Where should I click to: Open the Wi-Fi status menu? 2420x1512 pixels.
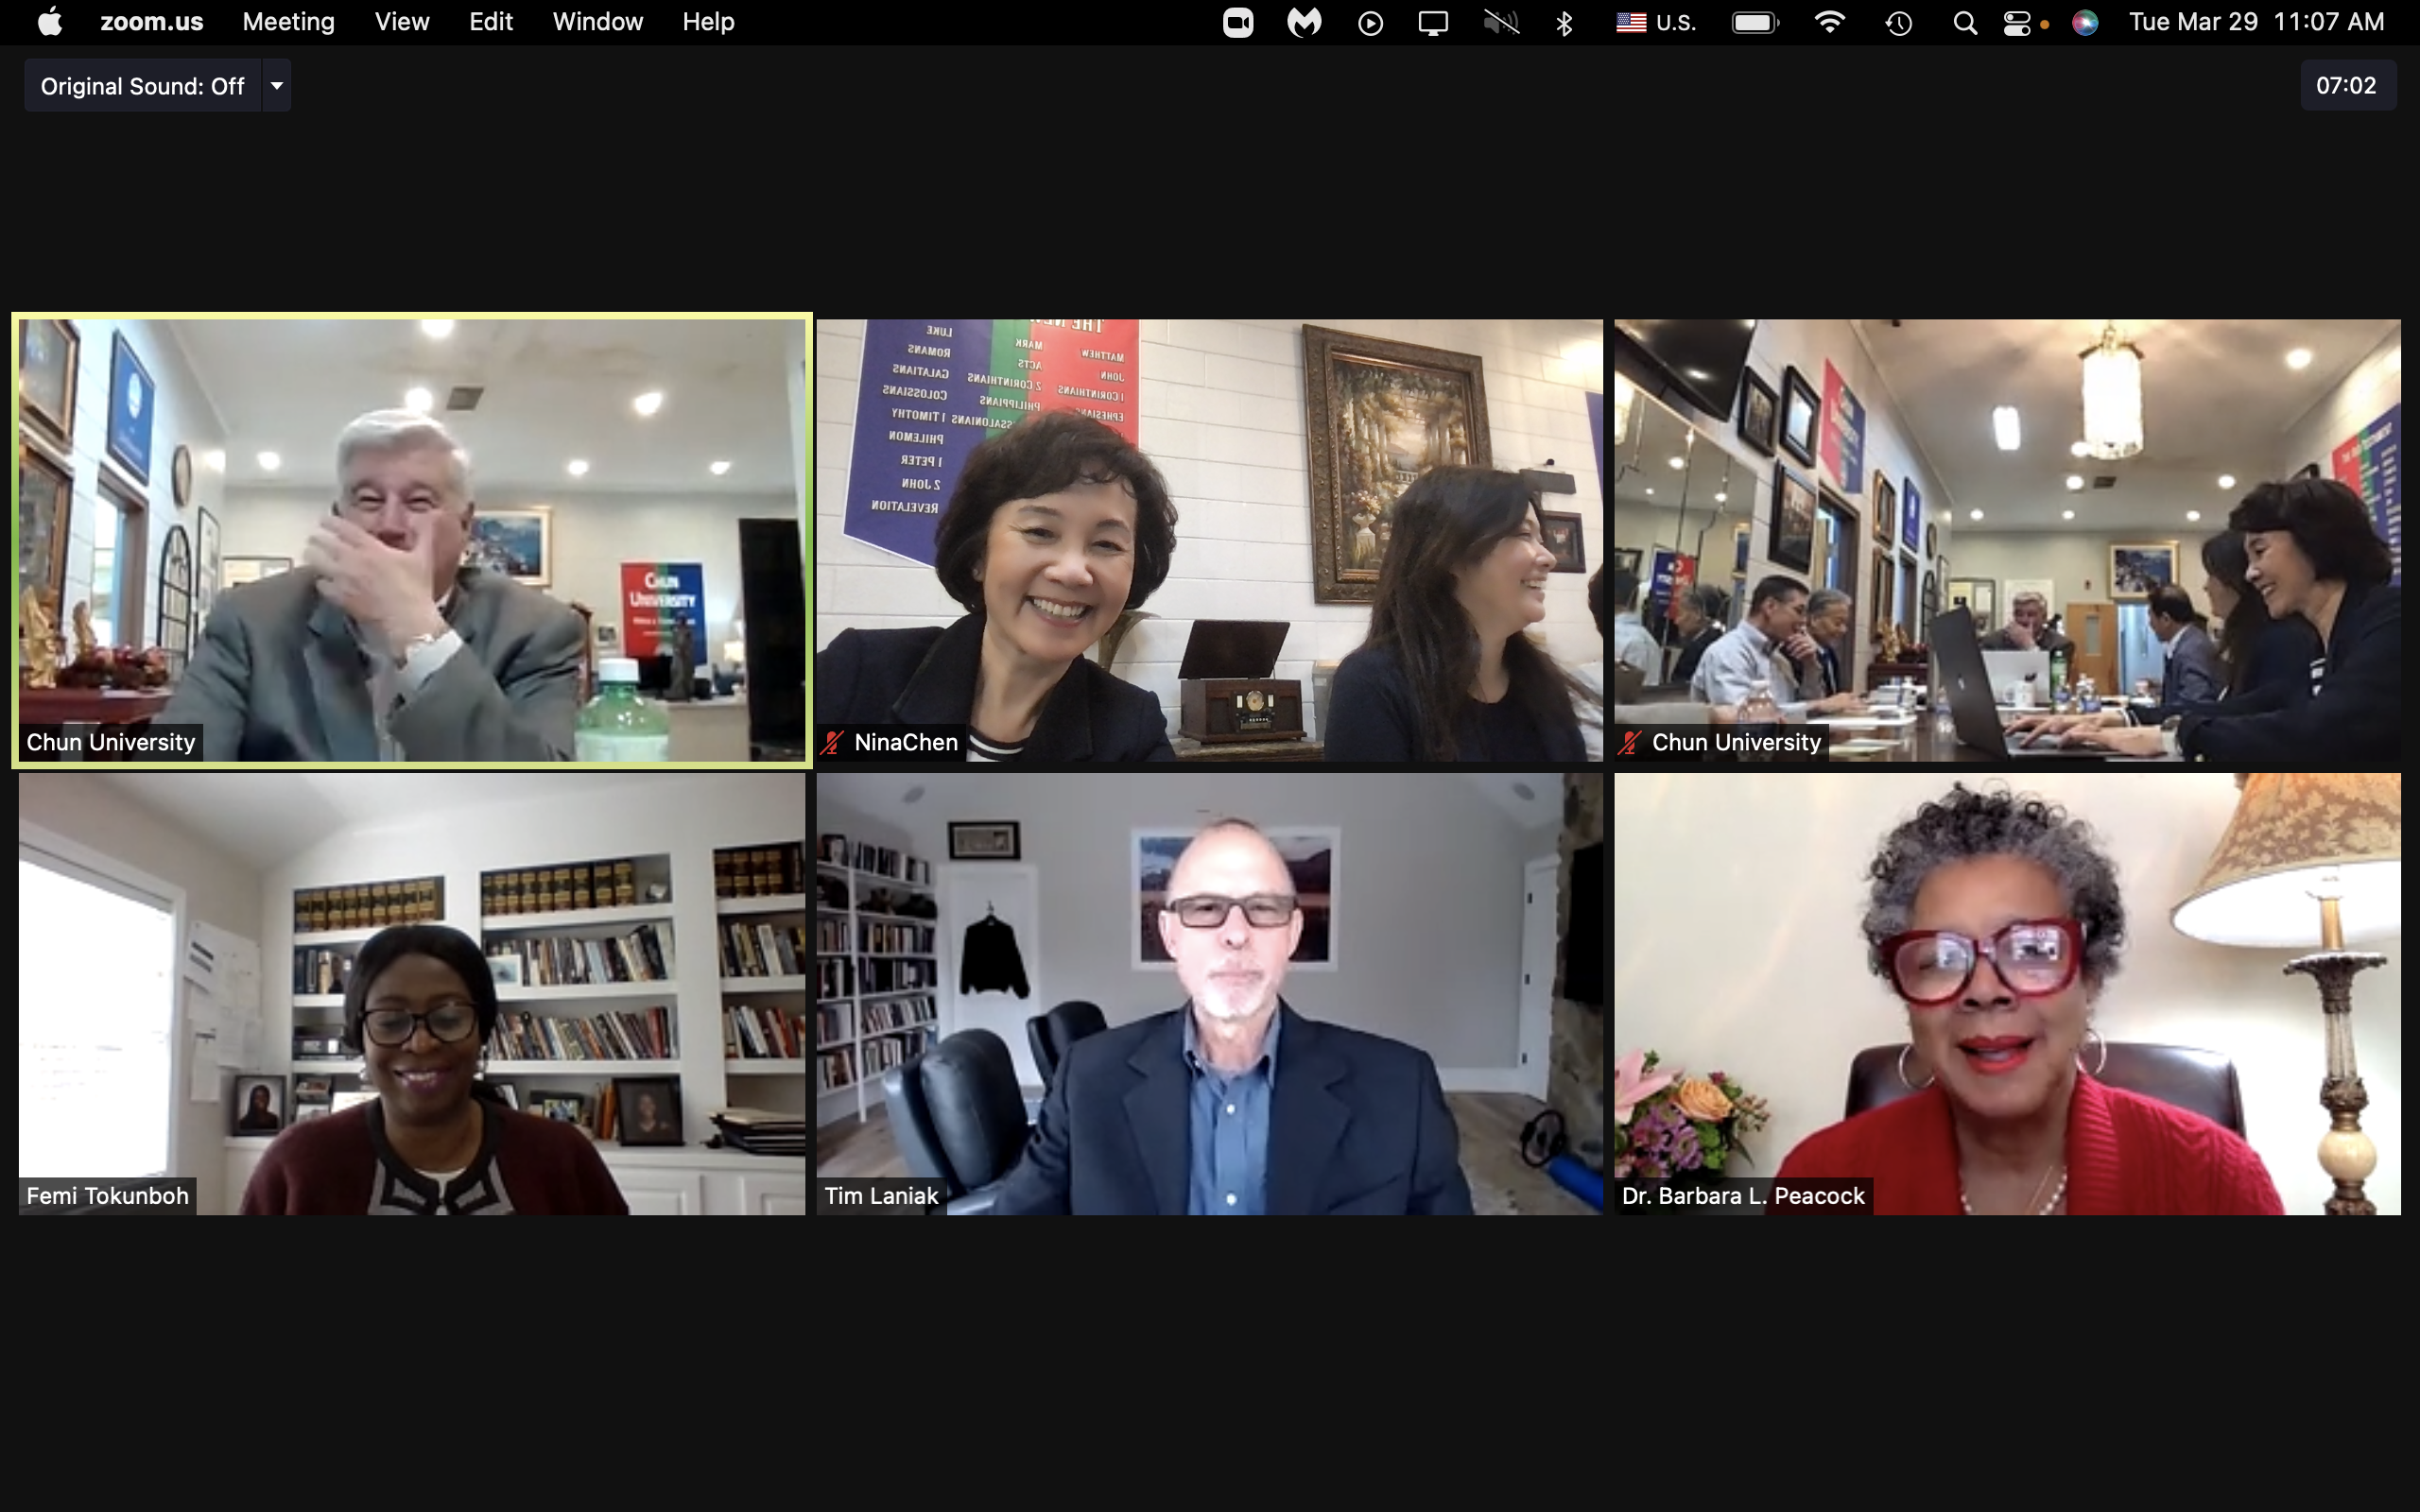click(x=1829, y=22)
